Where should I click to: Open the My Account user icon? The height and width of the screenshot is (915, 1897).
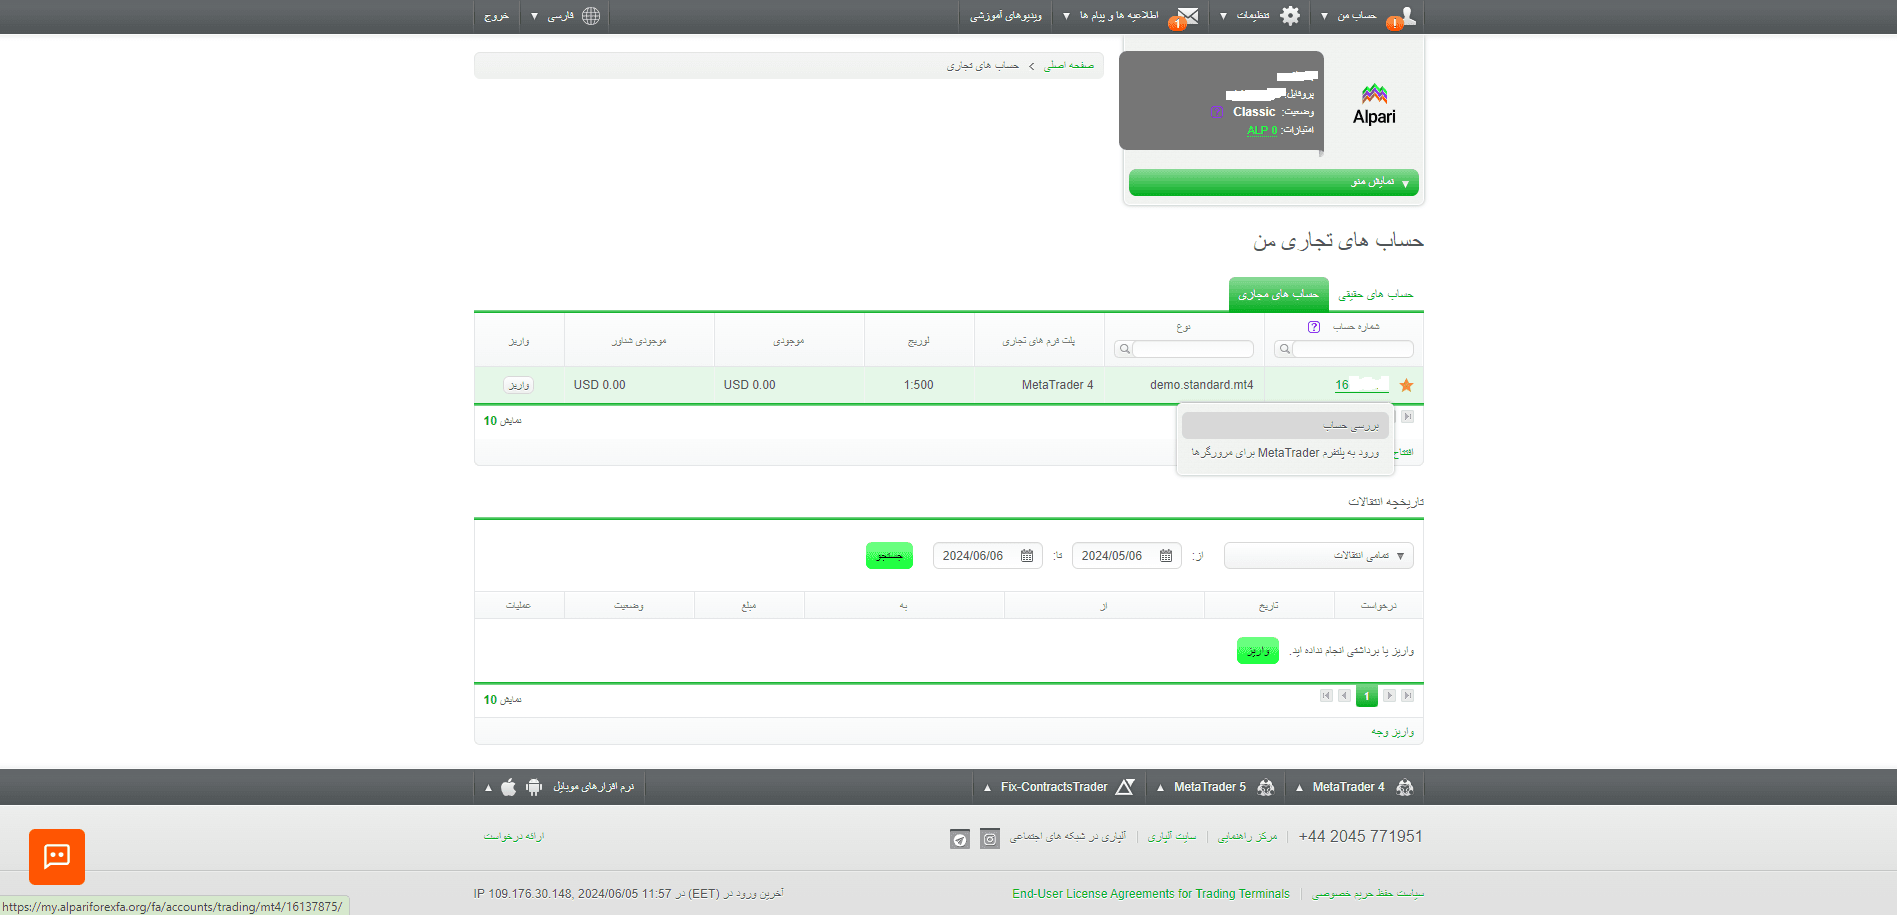click(x=1406, y=15)
